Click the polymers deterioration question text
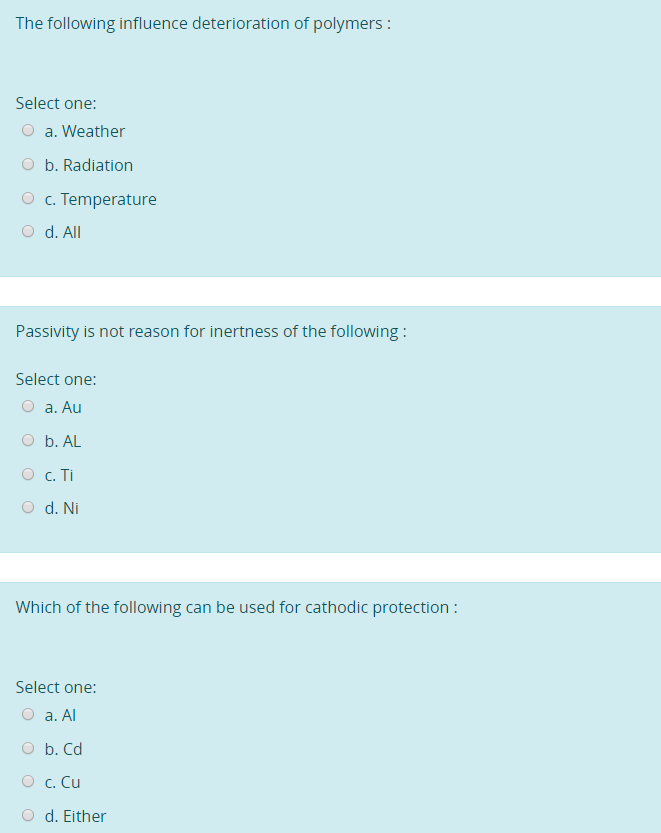 [x=203, y=24]
